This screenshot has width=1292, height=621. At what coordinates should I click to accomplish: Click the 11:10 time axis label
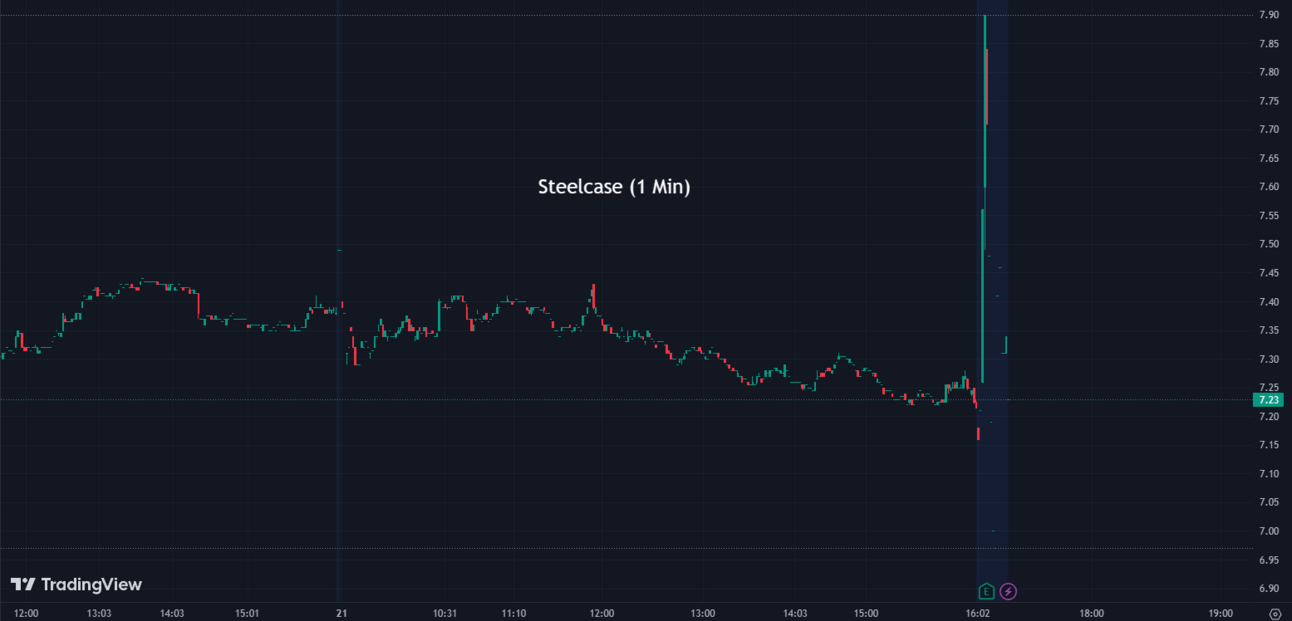click(514, 613)
